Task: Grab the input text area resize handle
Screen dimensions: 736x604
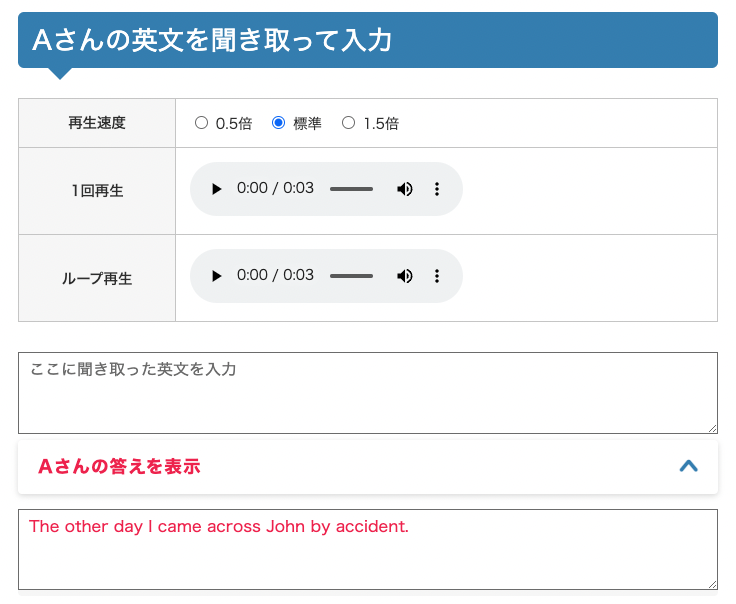Action: (x=713, y=428)
